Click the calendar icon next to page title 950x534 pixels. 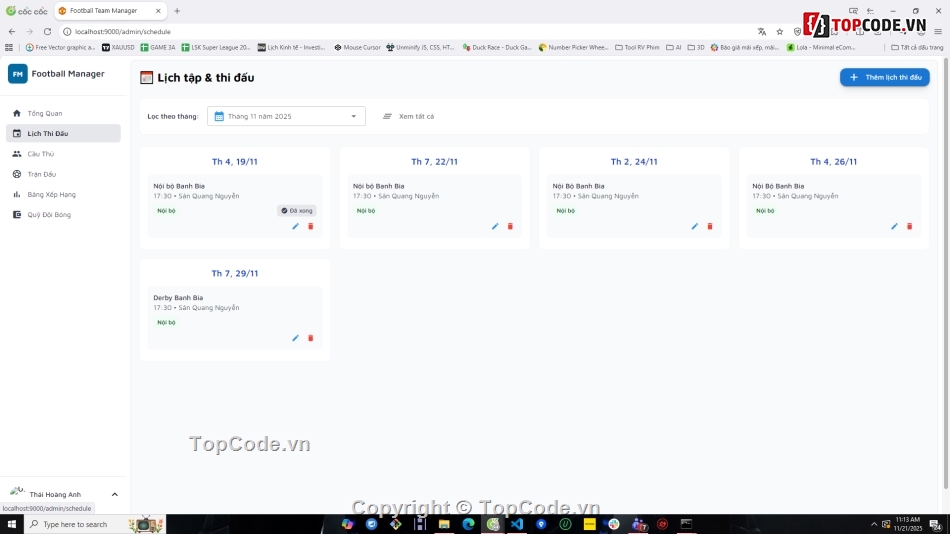pyautogui.click(x=147, y=78)
